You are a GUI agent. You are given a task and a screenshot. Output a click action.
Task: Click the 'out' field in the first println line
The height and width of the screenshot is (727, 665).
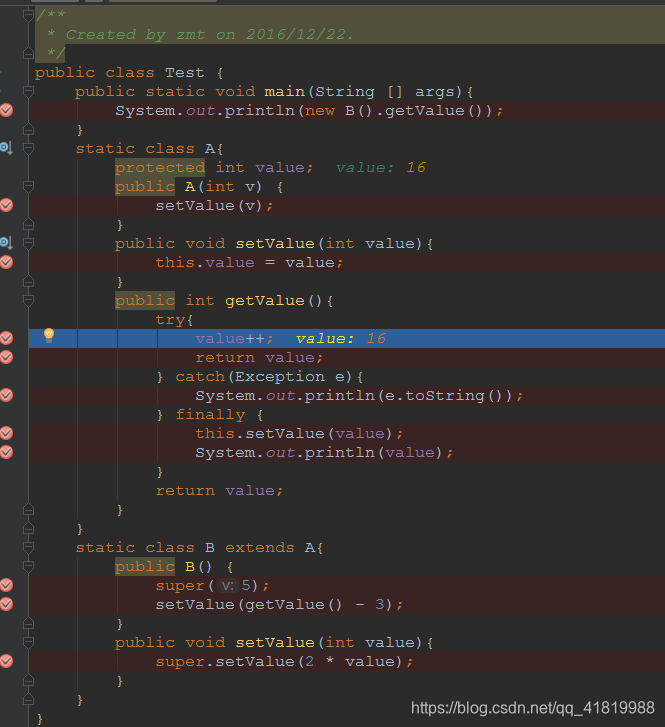point(200,110)
